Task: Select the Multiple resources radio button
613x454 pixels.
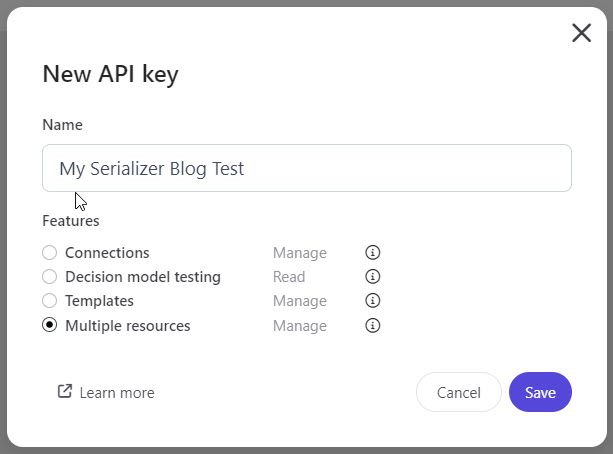Action: (x=50, y=326)
